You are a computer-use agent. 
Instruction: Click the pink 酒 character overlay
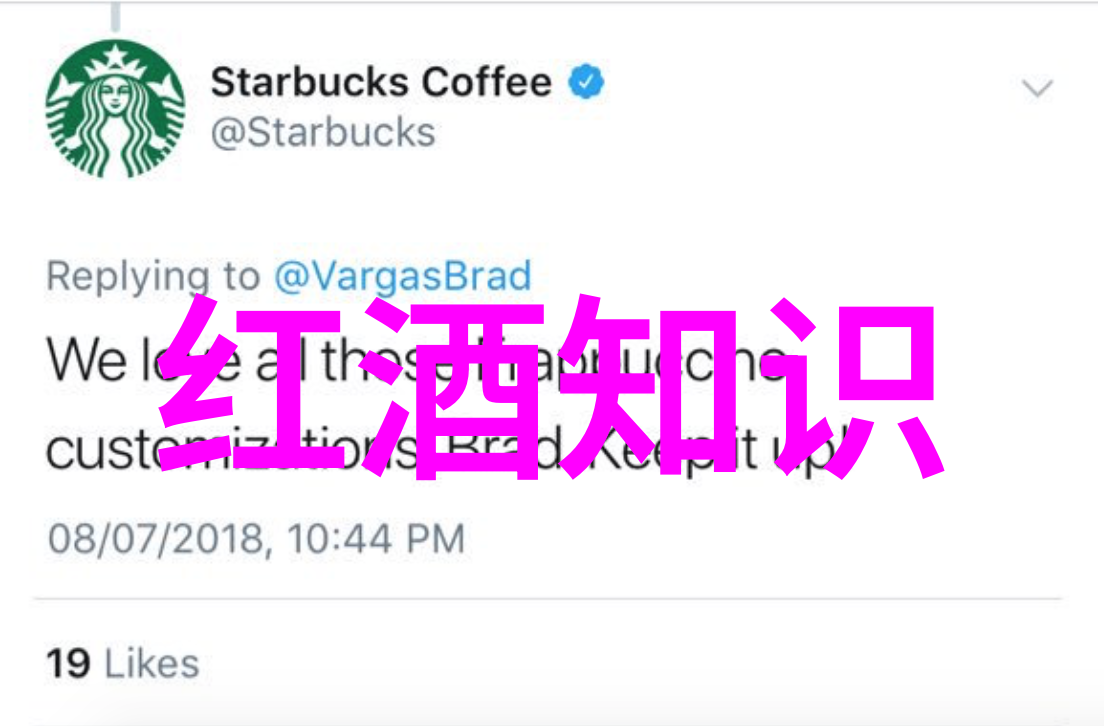(x=454, y=389)
